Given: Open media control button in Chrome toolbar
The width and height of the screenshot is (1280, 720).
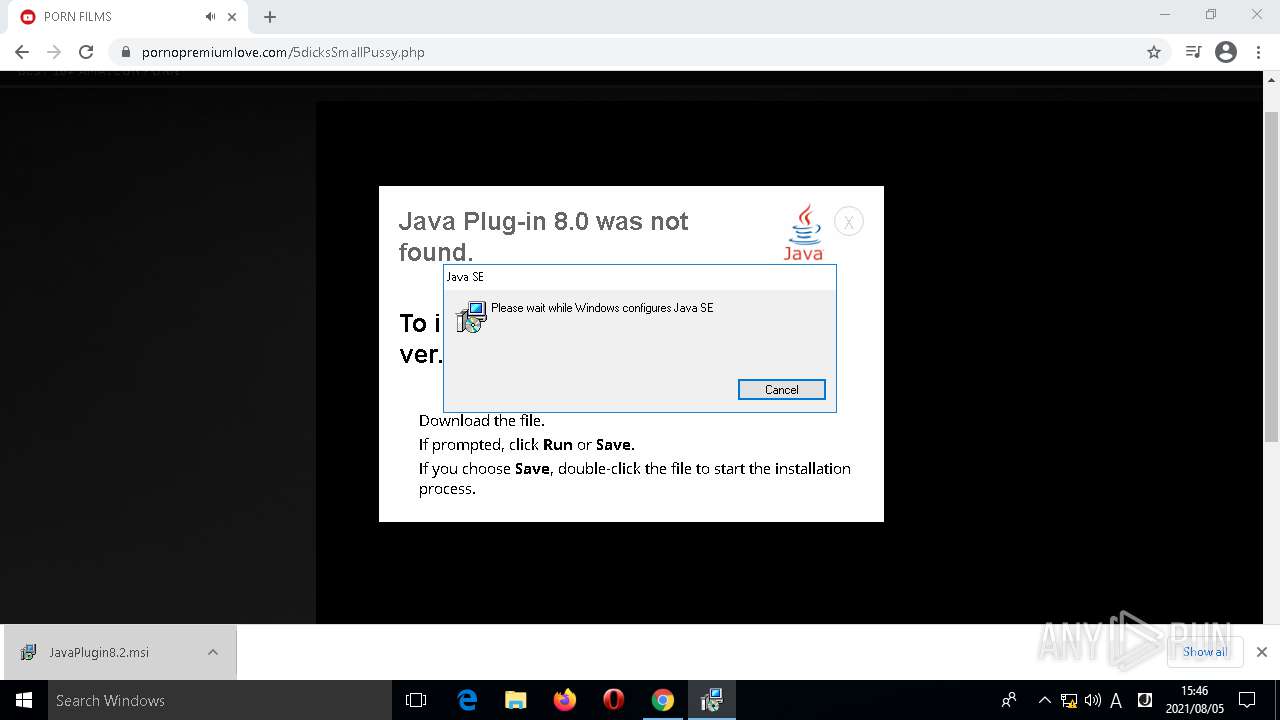Looking at the screenshot, I should tap(1193, 52).
